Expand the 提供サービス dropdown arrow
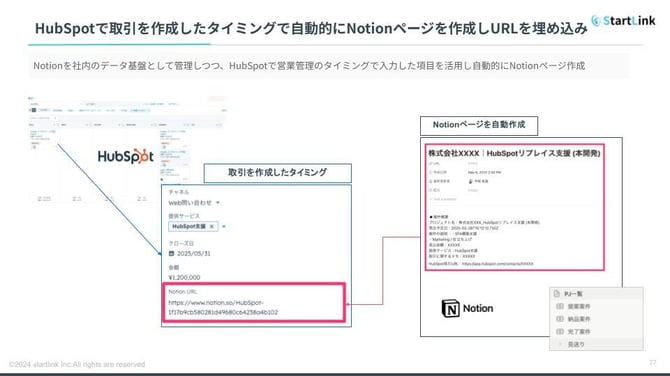The height and width of the screenshot is (376, 670). 224,226
